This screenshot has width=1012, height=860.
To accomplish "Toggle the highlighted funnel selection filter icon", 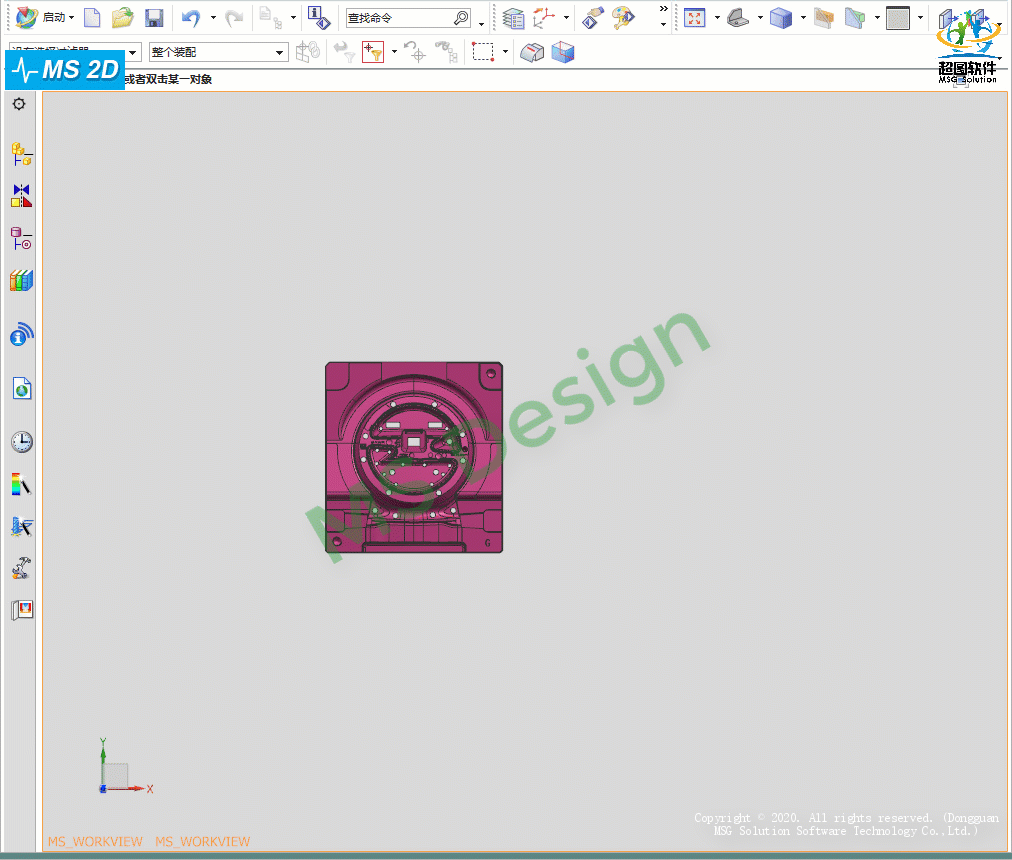I will click(x=373, y=52).
